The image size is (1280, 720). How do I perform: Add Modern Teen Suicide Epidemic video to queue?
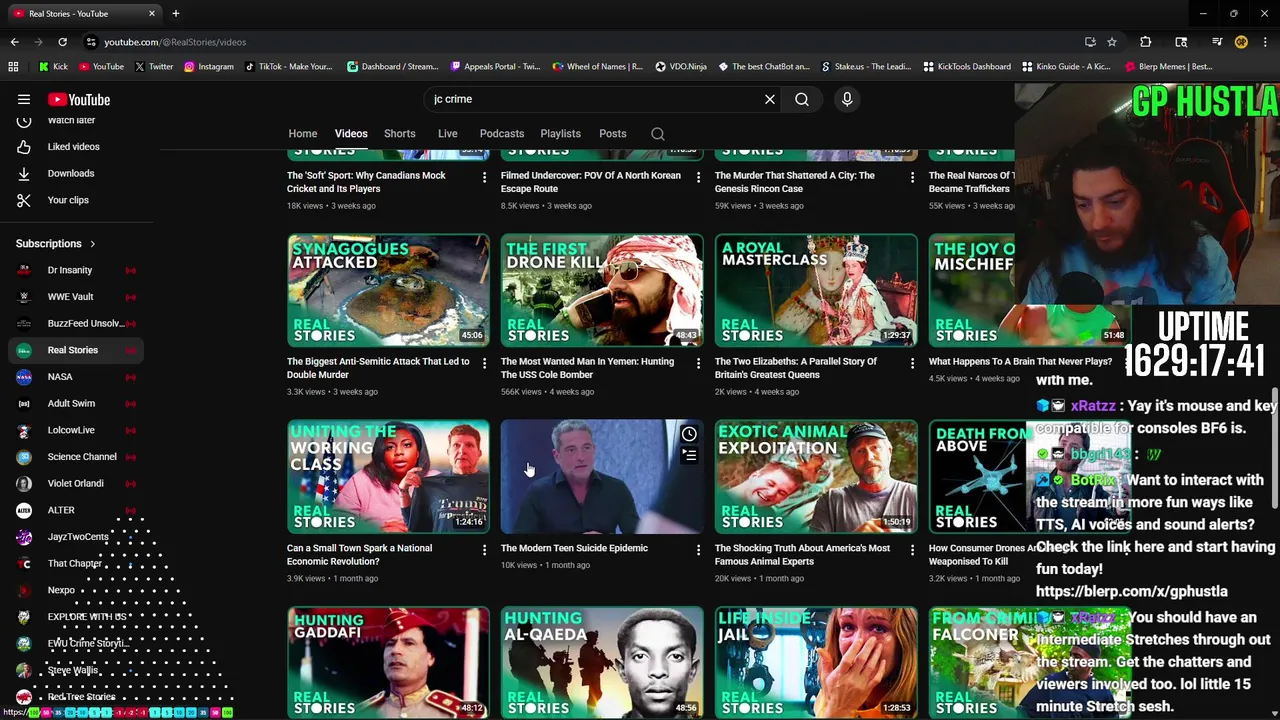[689, 455]
